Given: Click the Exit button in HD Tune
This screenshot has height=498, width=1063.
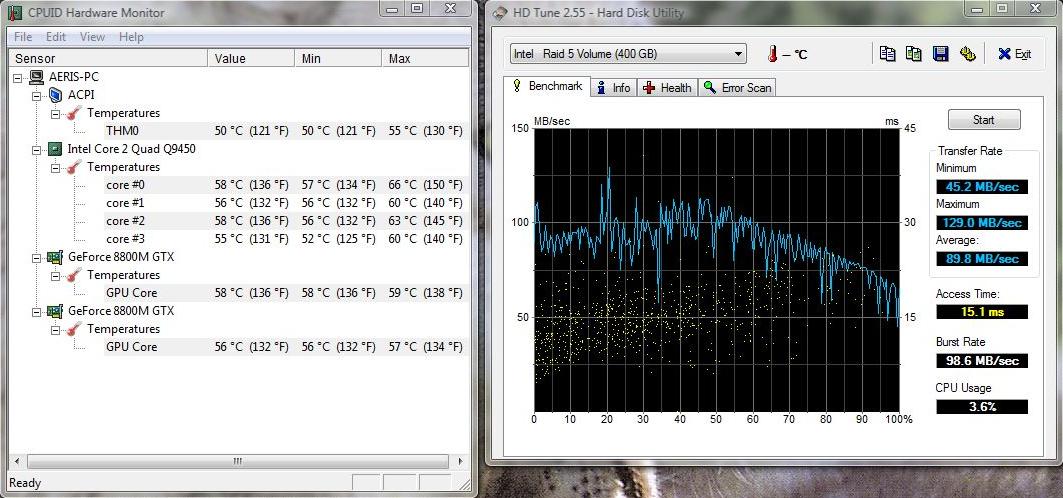Looking at the screenshot, I should coord(1015,54).
